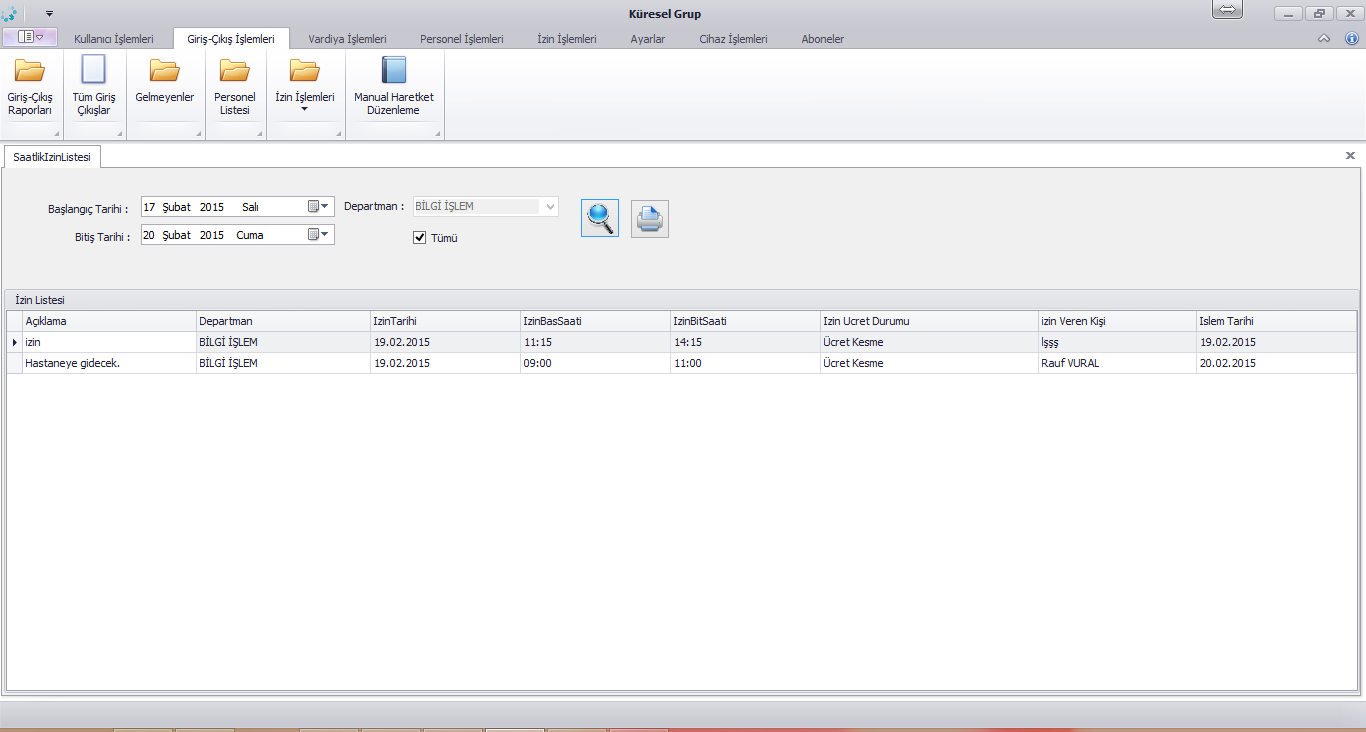Click the Islem Tarihi column header
This screenshot has width=1366, height=732.
[x=1277, y=321]
